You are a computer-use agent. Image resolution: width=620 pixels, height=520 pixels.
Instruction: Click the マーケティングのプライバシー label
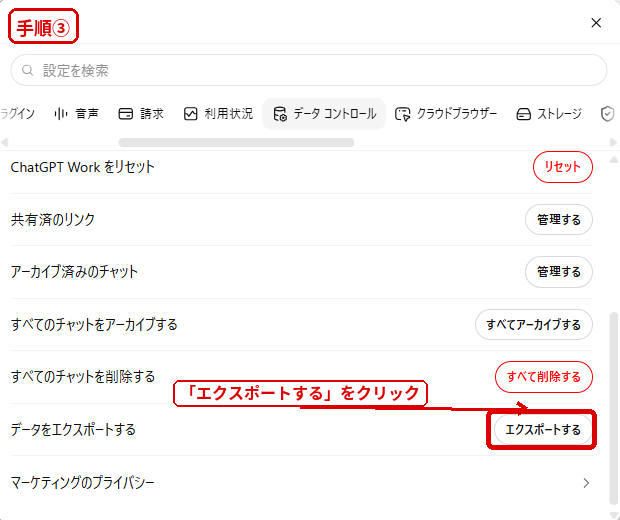[x=83, y=483]
